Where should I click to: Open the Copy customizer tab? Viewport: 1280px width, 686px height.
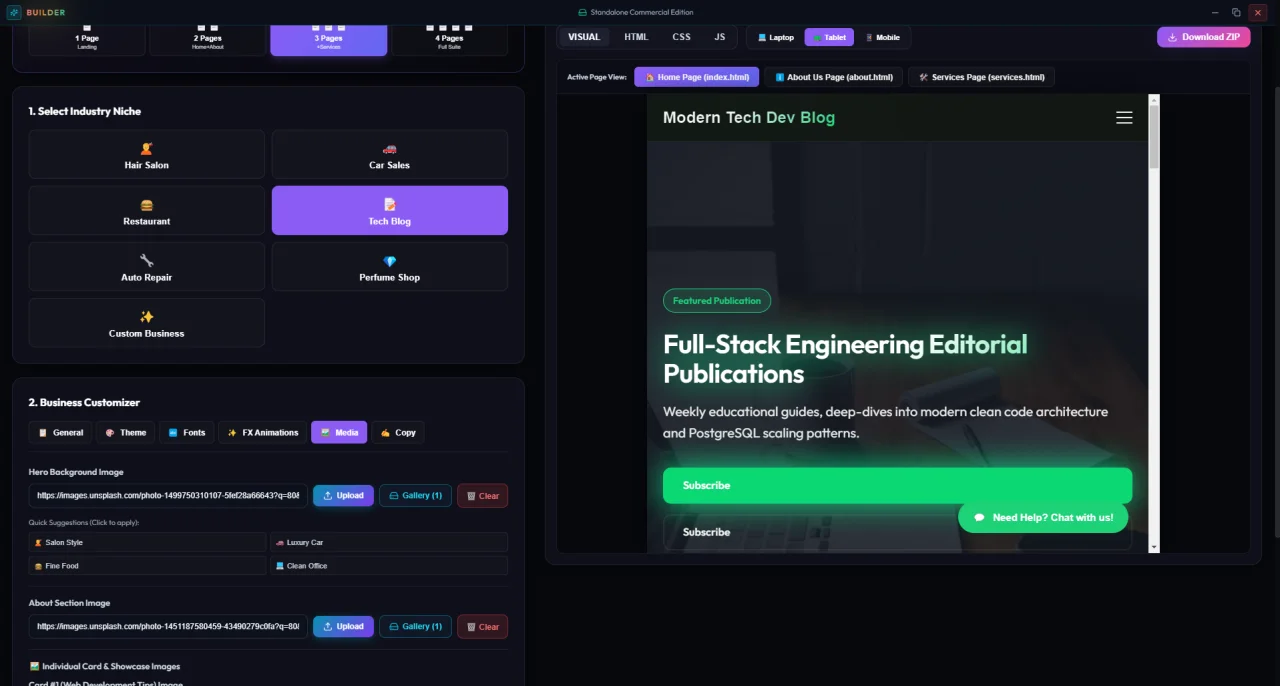pyautogui.click(x=397, y=432)
